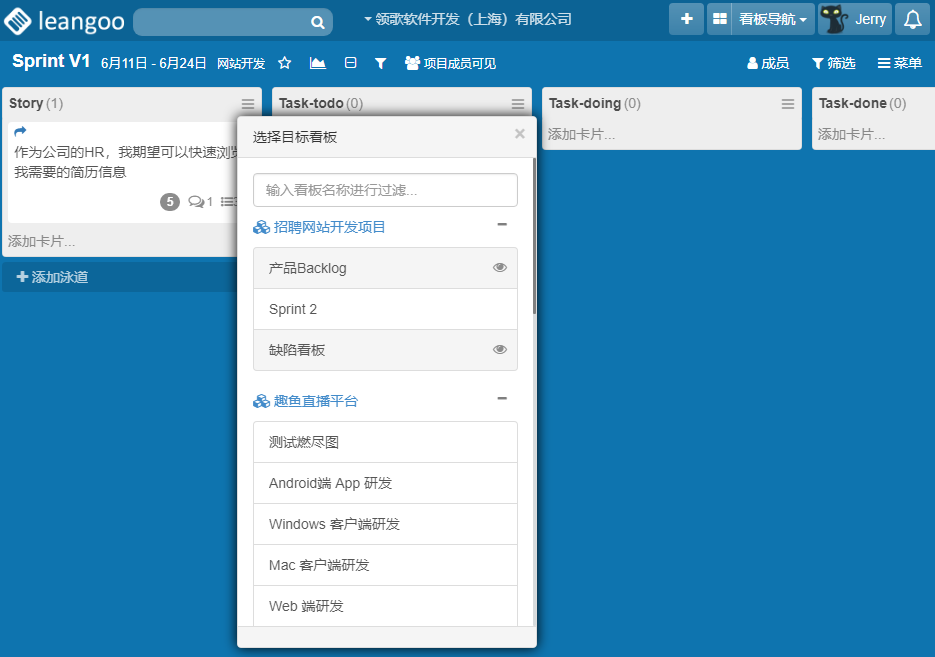The image size is (935, 657).
Task: Open the burndown chart icon
Action: [318, 63]
